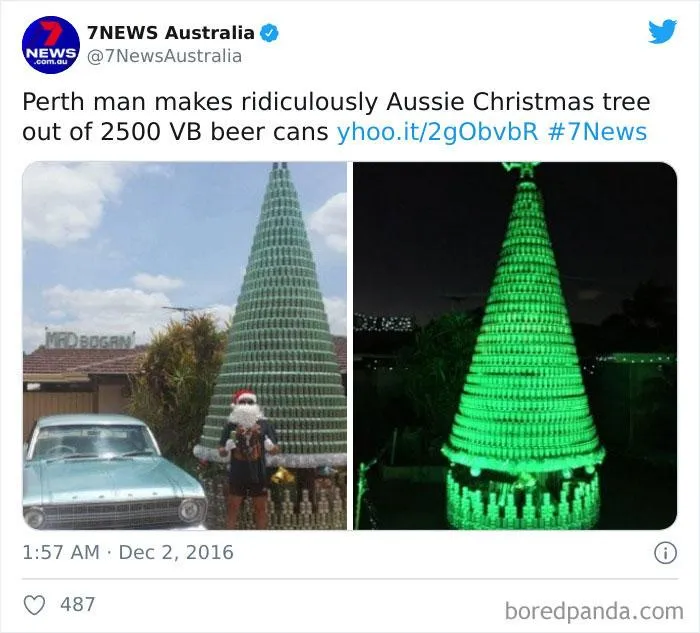Click the 7NEWS profile avatar

point(51,45)
